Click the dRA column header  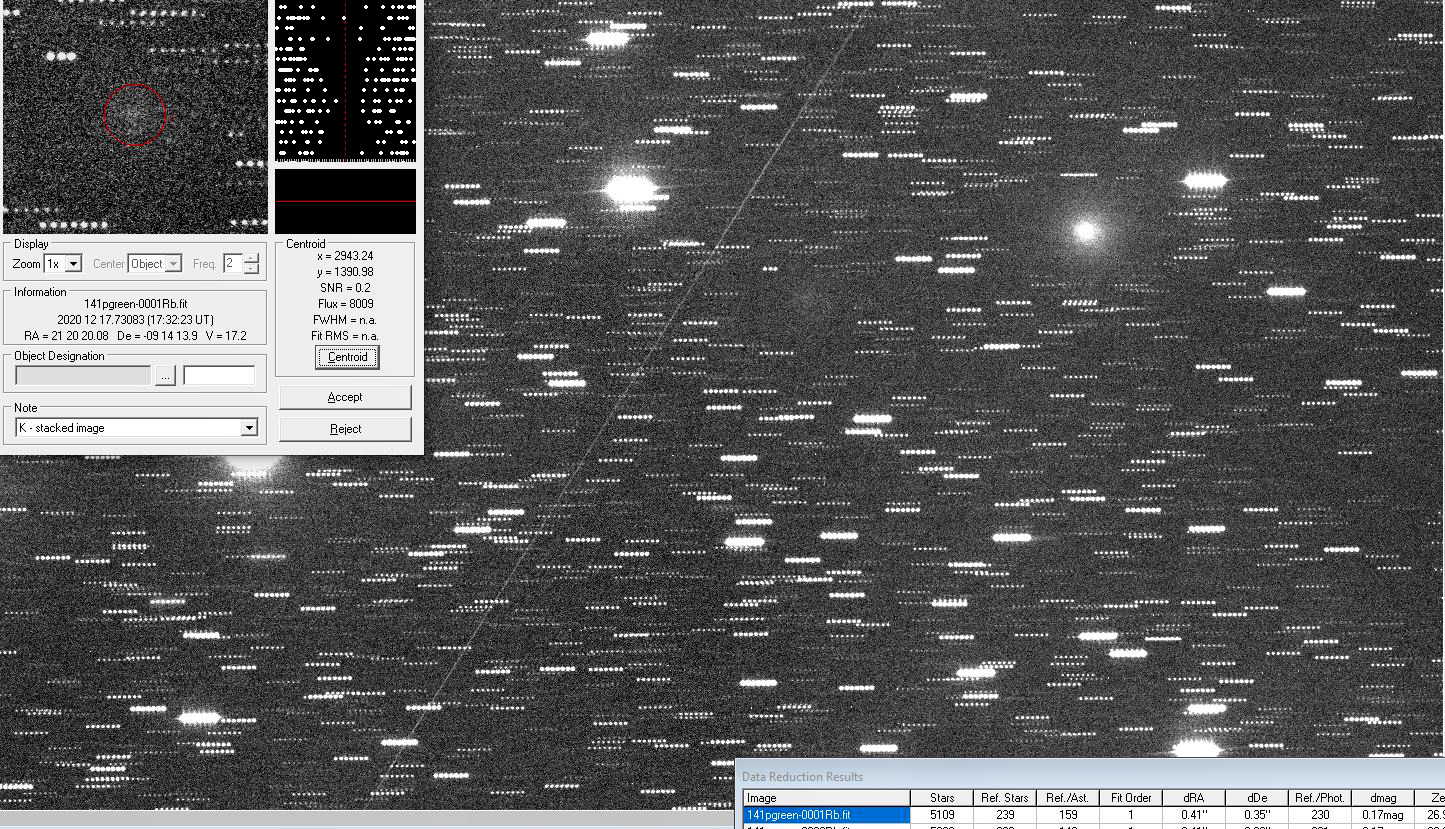1194,798
